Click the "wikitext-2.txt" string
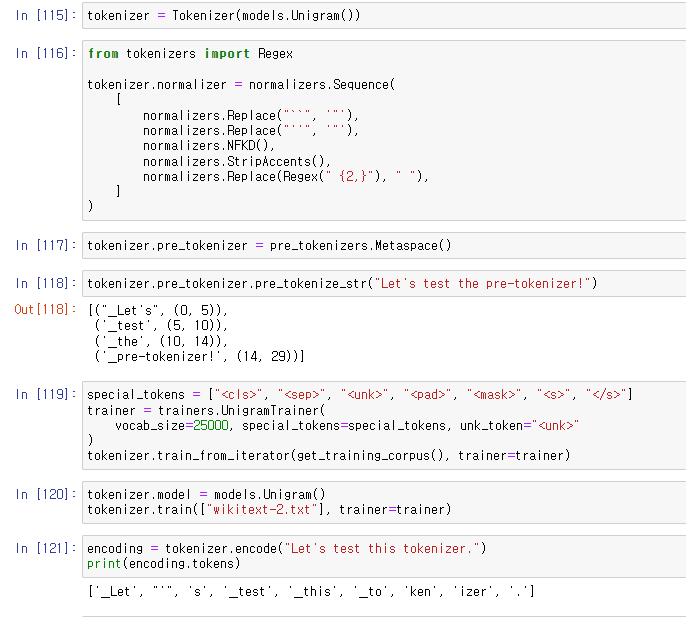The image size is (686, 617). pos(262,510)
